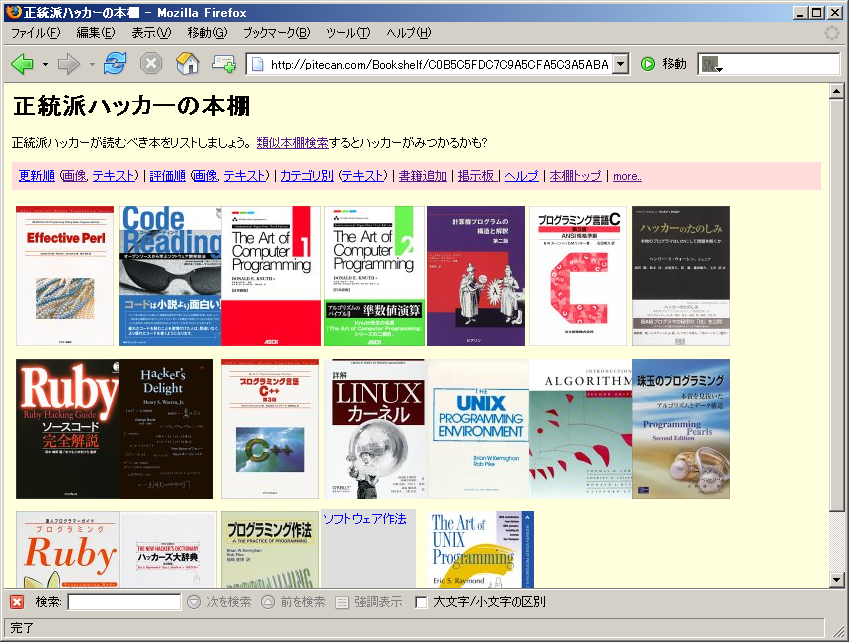
Task: Click テキスト link after 評価順
Action: pos(244,176)
